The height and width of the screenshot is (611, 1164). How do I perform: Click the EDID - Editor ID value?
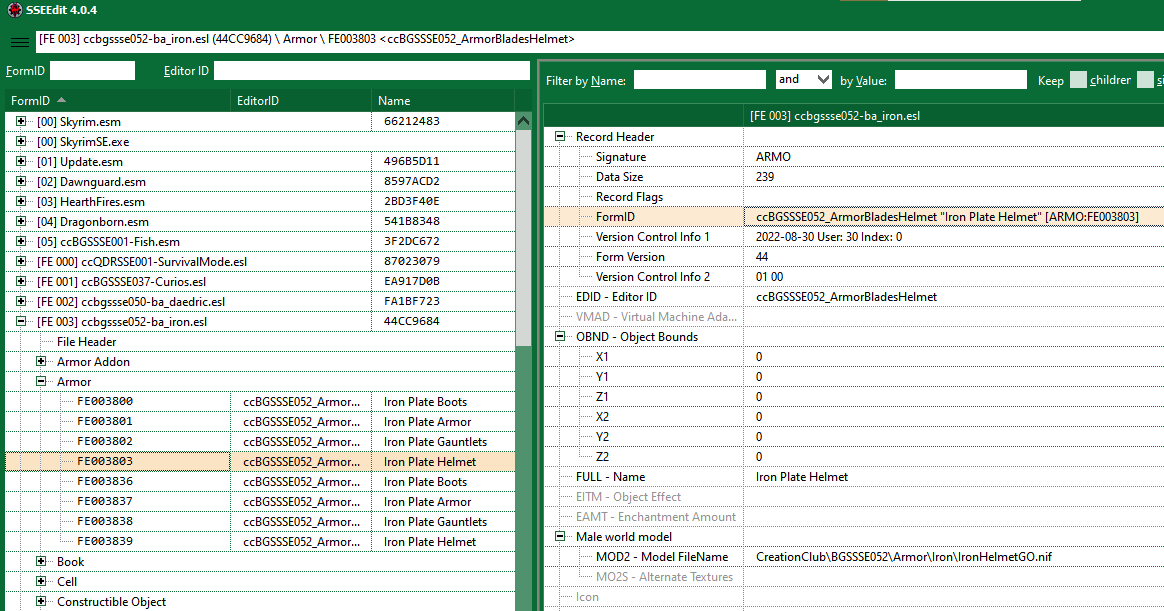(846, 297)
